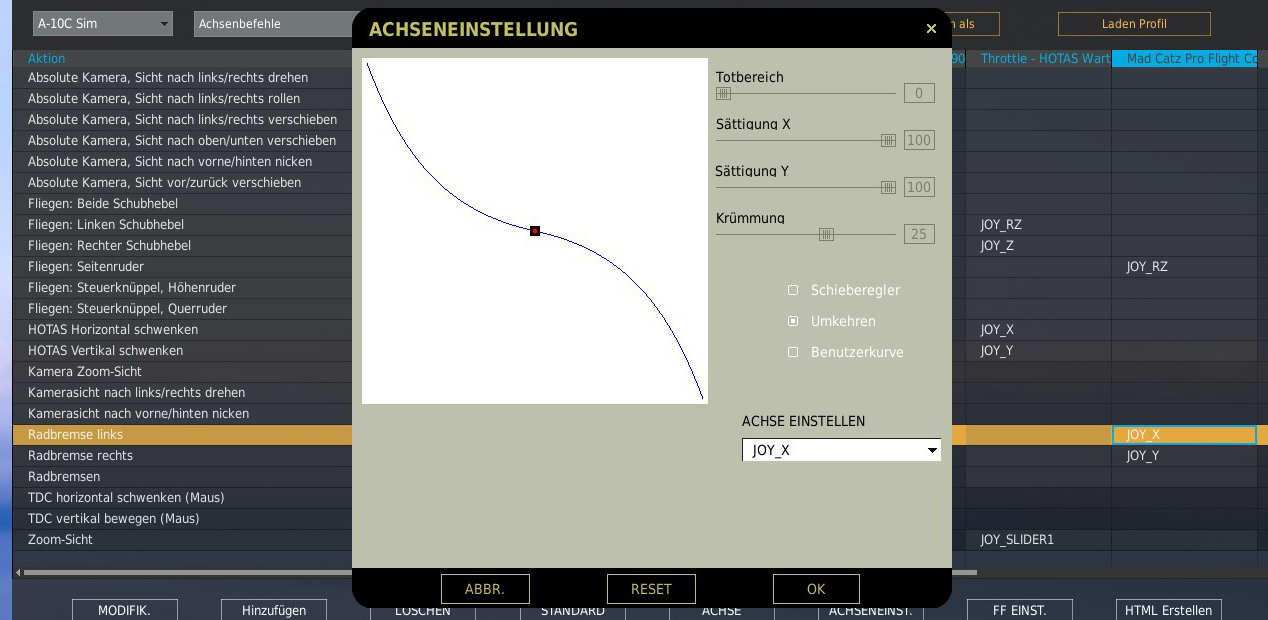Click the Totbereich value field
Image resolution: width=1268 pixels, height=620 pixels.
[x=918, y=93]
